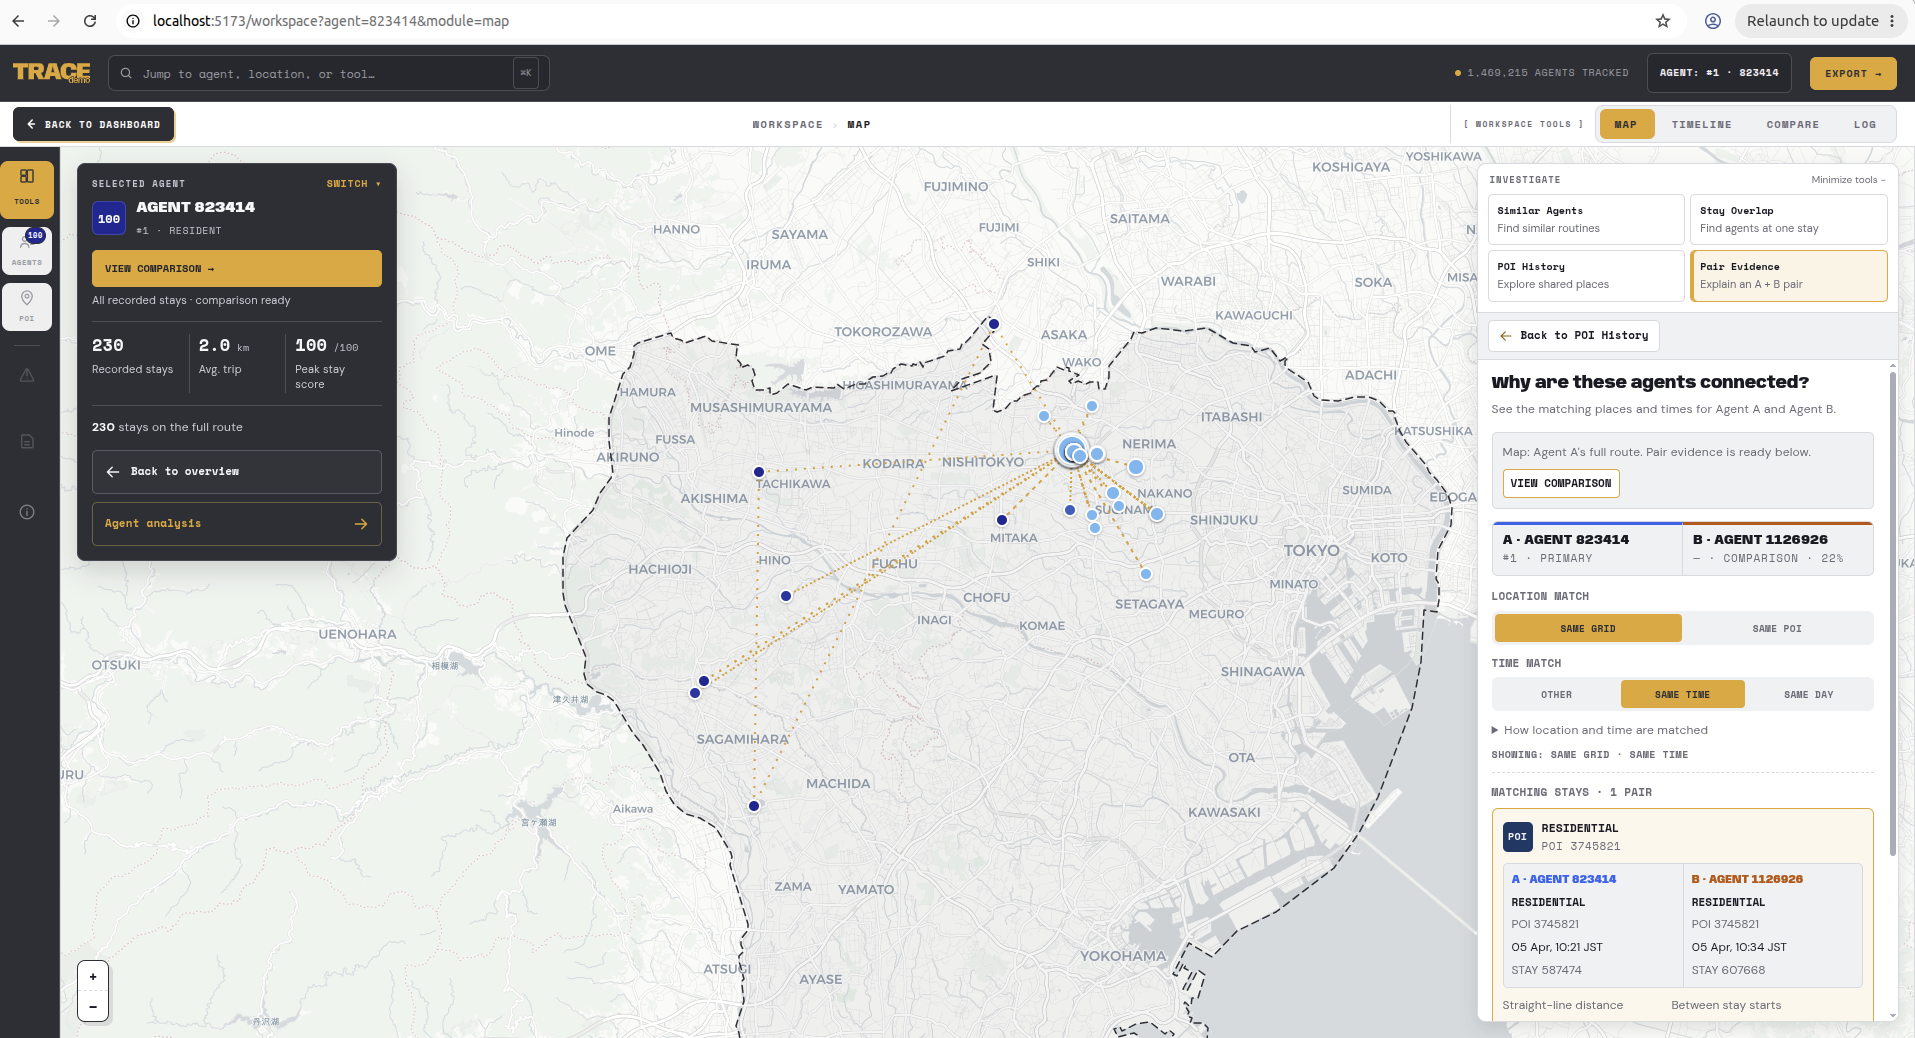Open the browser options menu dots
The width and height of the screenshot is (1915, 1038).
click(1892, 21)
